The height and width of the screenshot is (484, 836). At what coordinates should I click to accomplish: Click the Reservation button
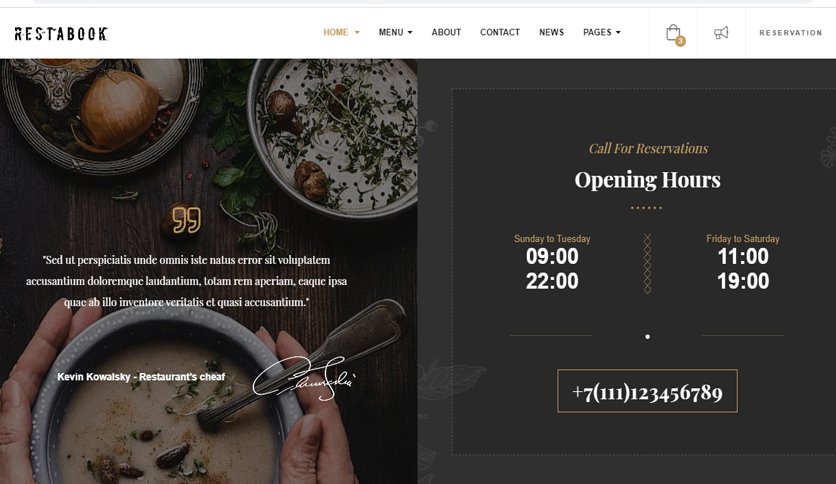(x=791, y=33)
